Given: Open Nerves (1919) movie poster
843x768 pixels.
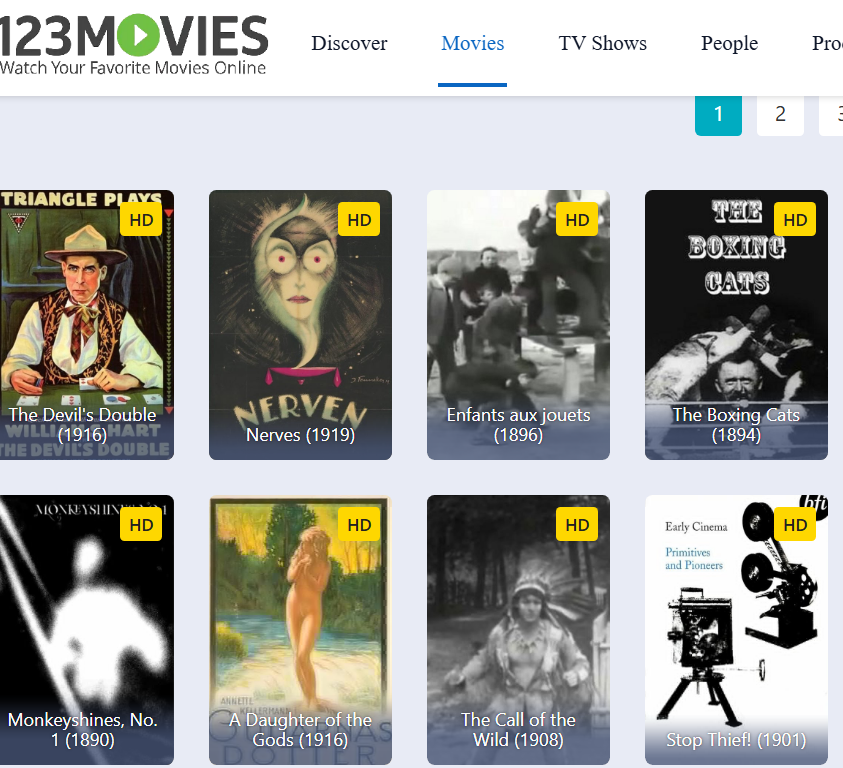Looking at the screenshot, I should point(300,324).
